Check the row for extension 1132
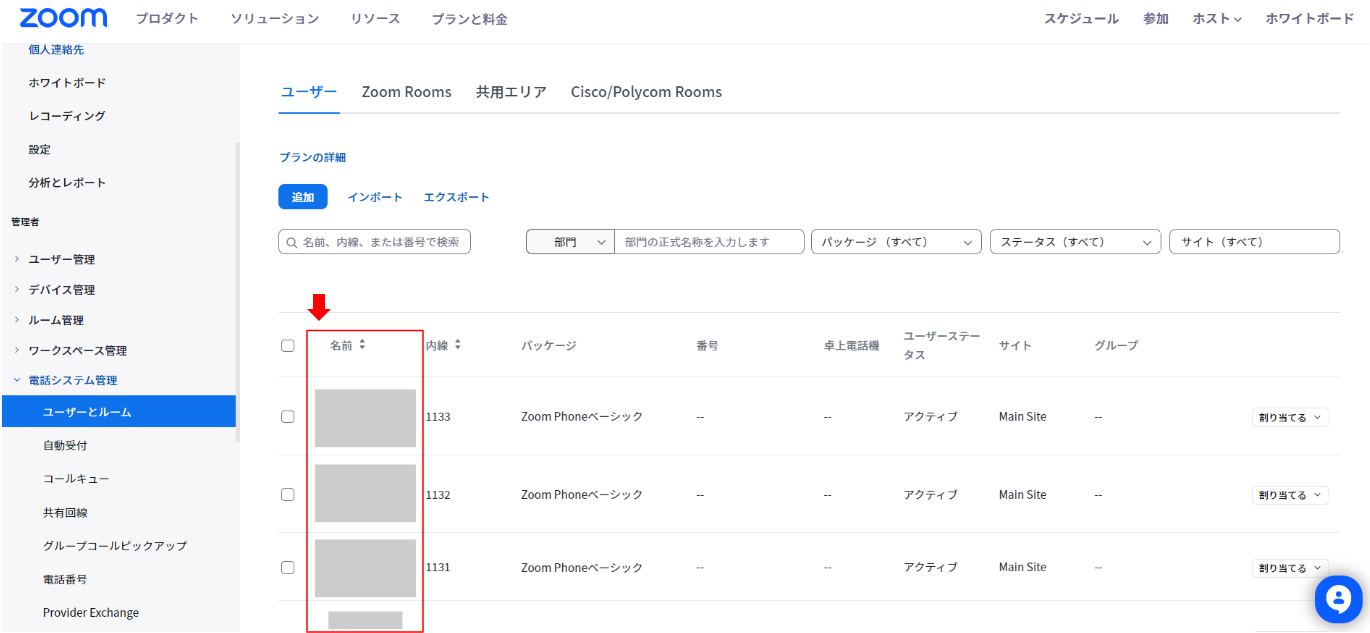This screenshot has width=1370, height=633. (288, 495)
